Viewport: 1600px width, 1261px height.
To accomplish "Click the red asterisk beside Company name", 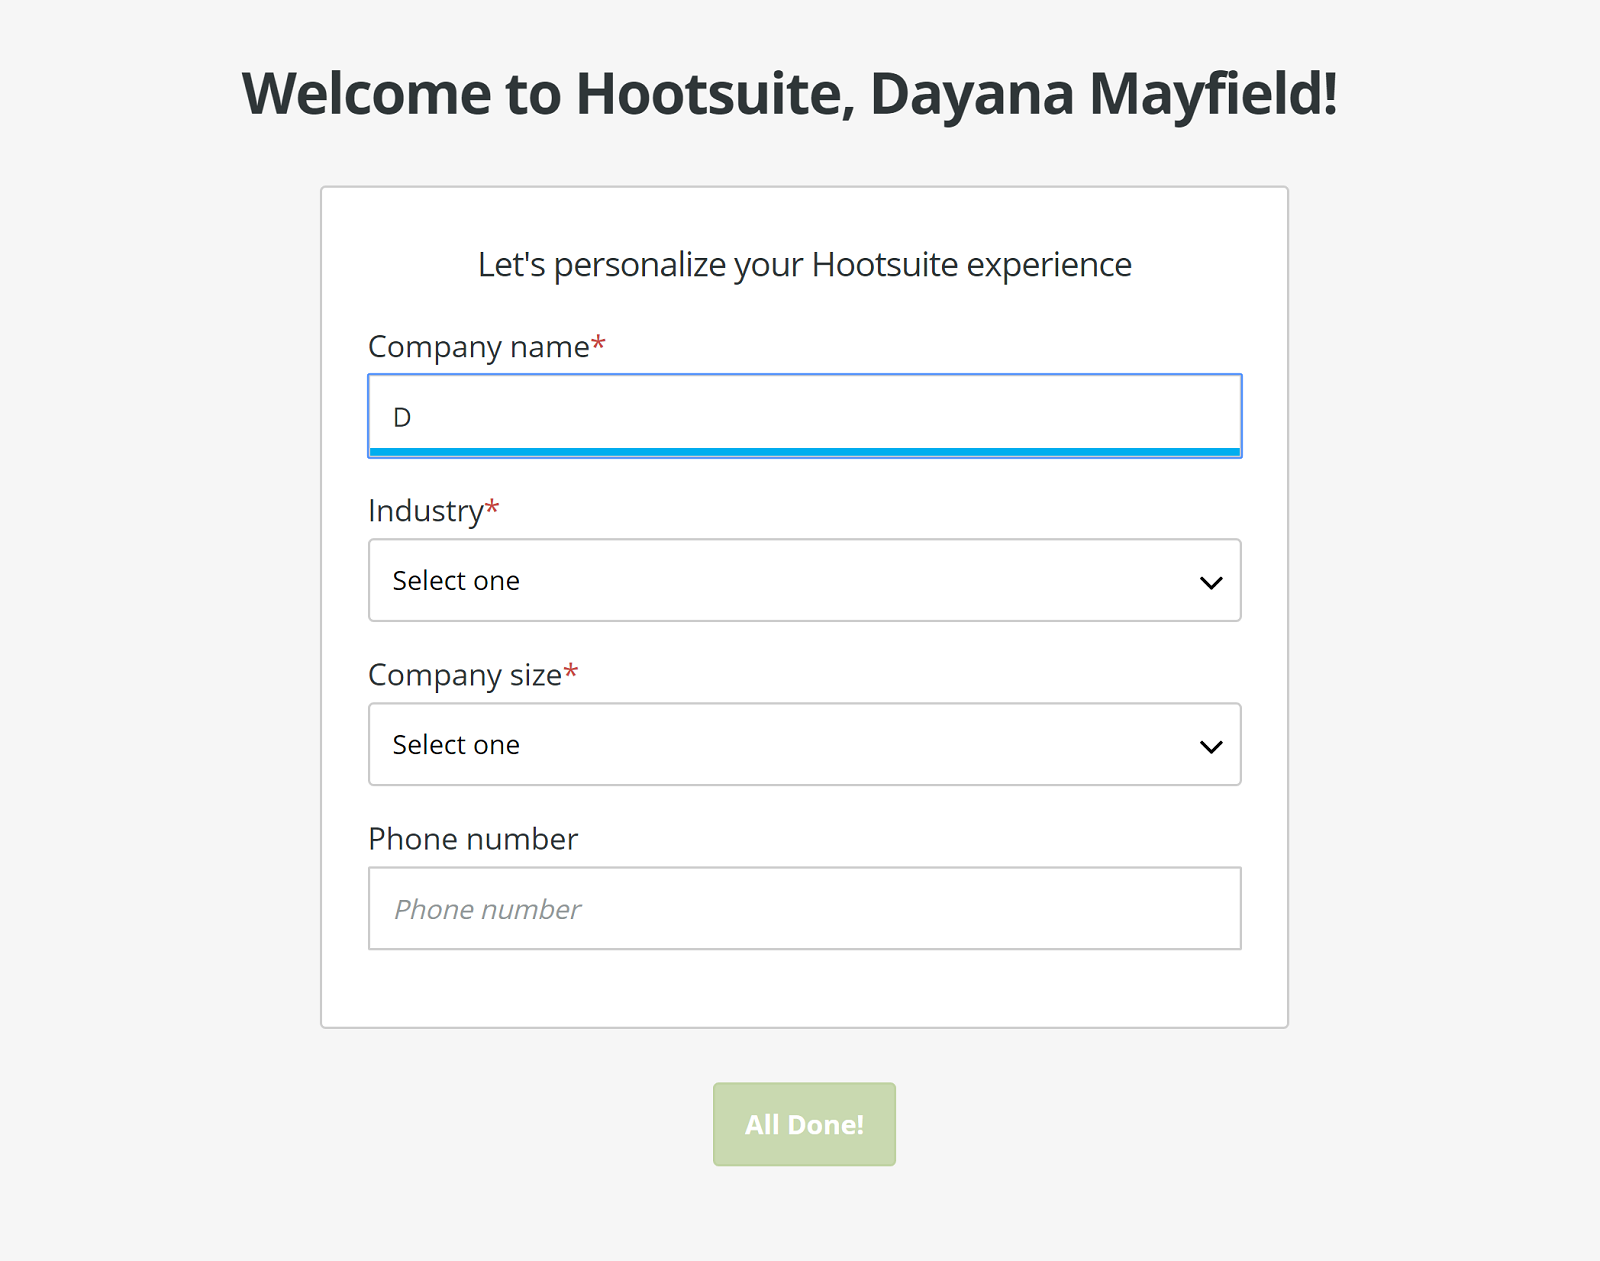I will click(598, 344).
